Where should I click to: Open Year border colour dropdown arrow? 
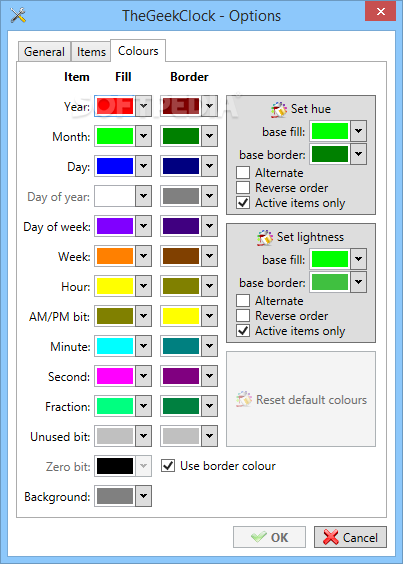tap(209, 106)
